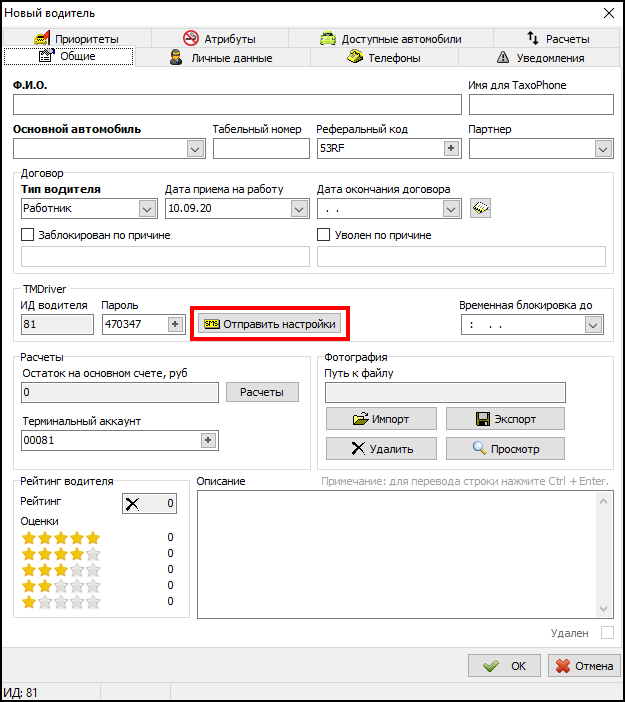
Task: Generate a new referral code with plus icon
Action: coord(451,148)
